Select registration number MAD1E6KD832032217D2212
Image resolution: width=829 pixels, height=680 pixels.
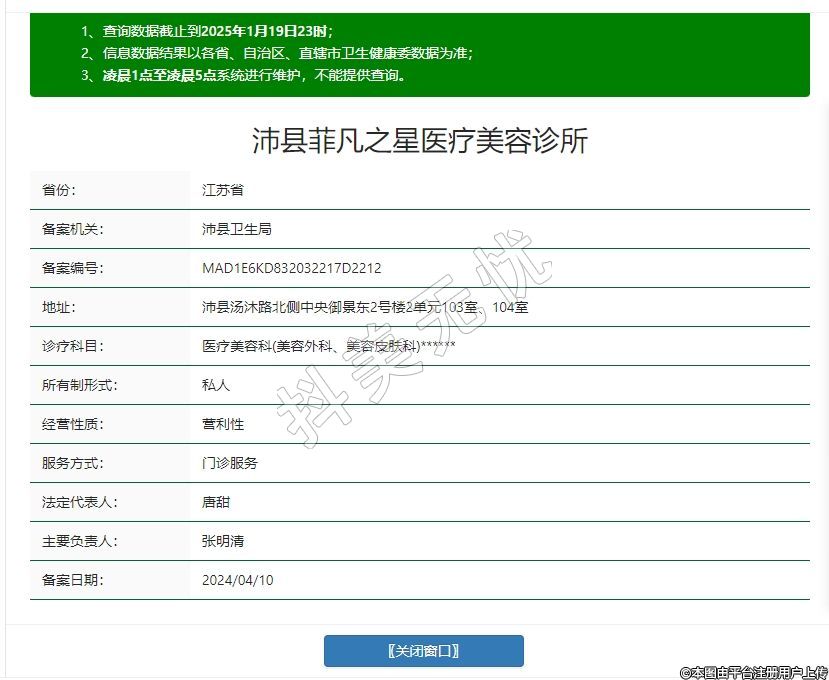point(291,268)
